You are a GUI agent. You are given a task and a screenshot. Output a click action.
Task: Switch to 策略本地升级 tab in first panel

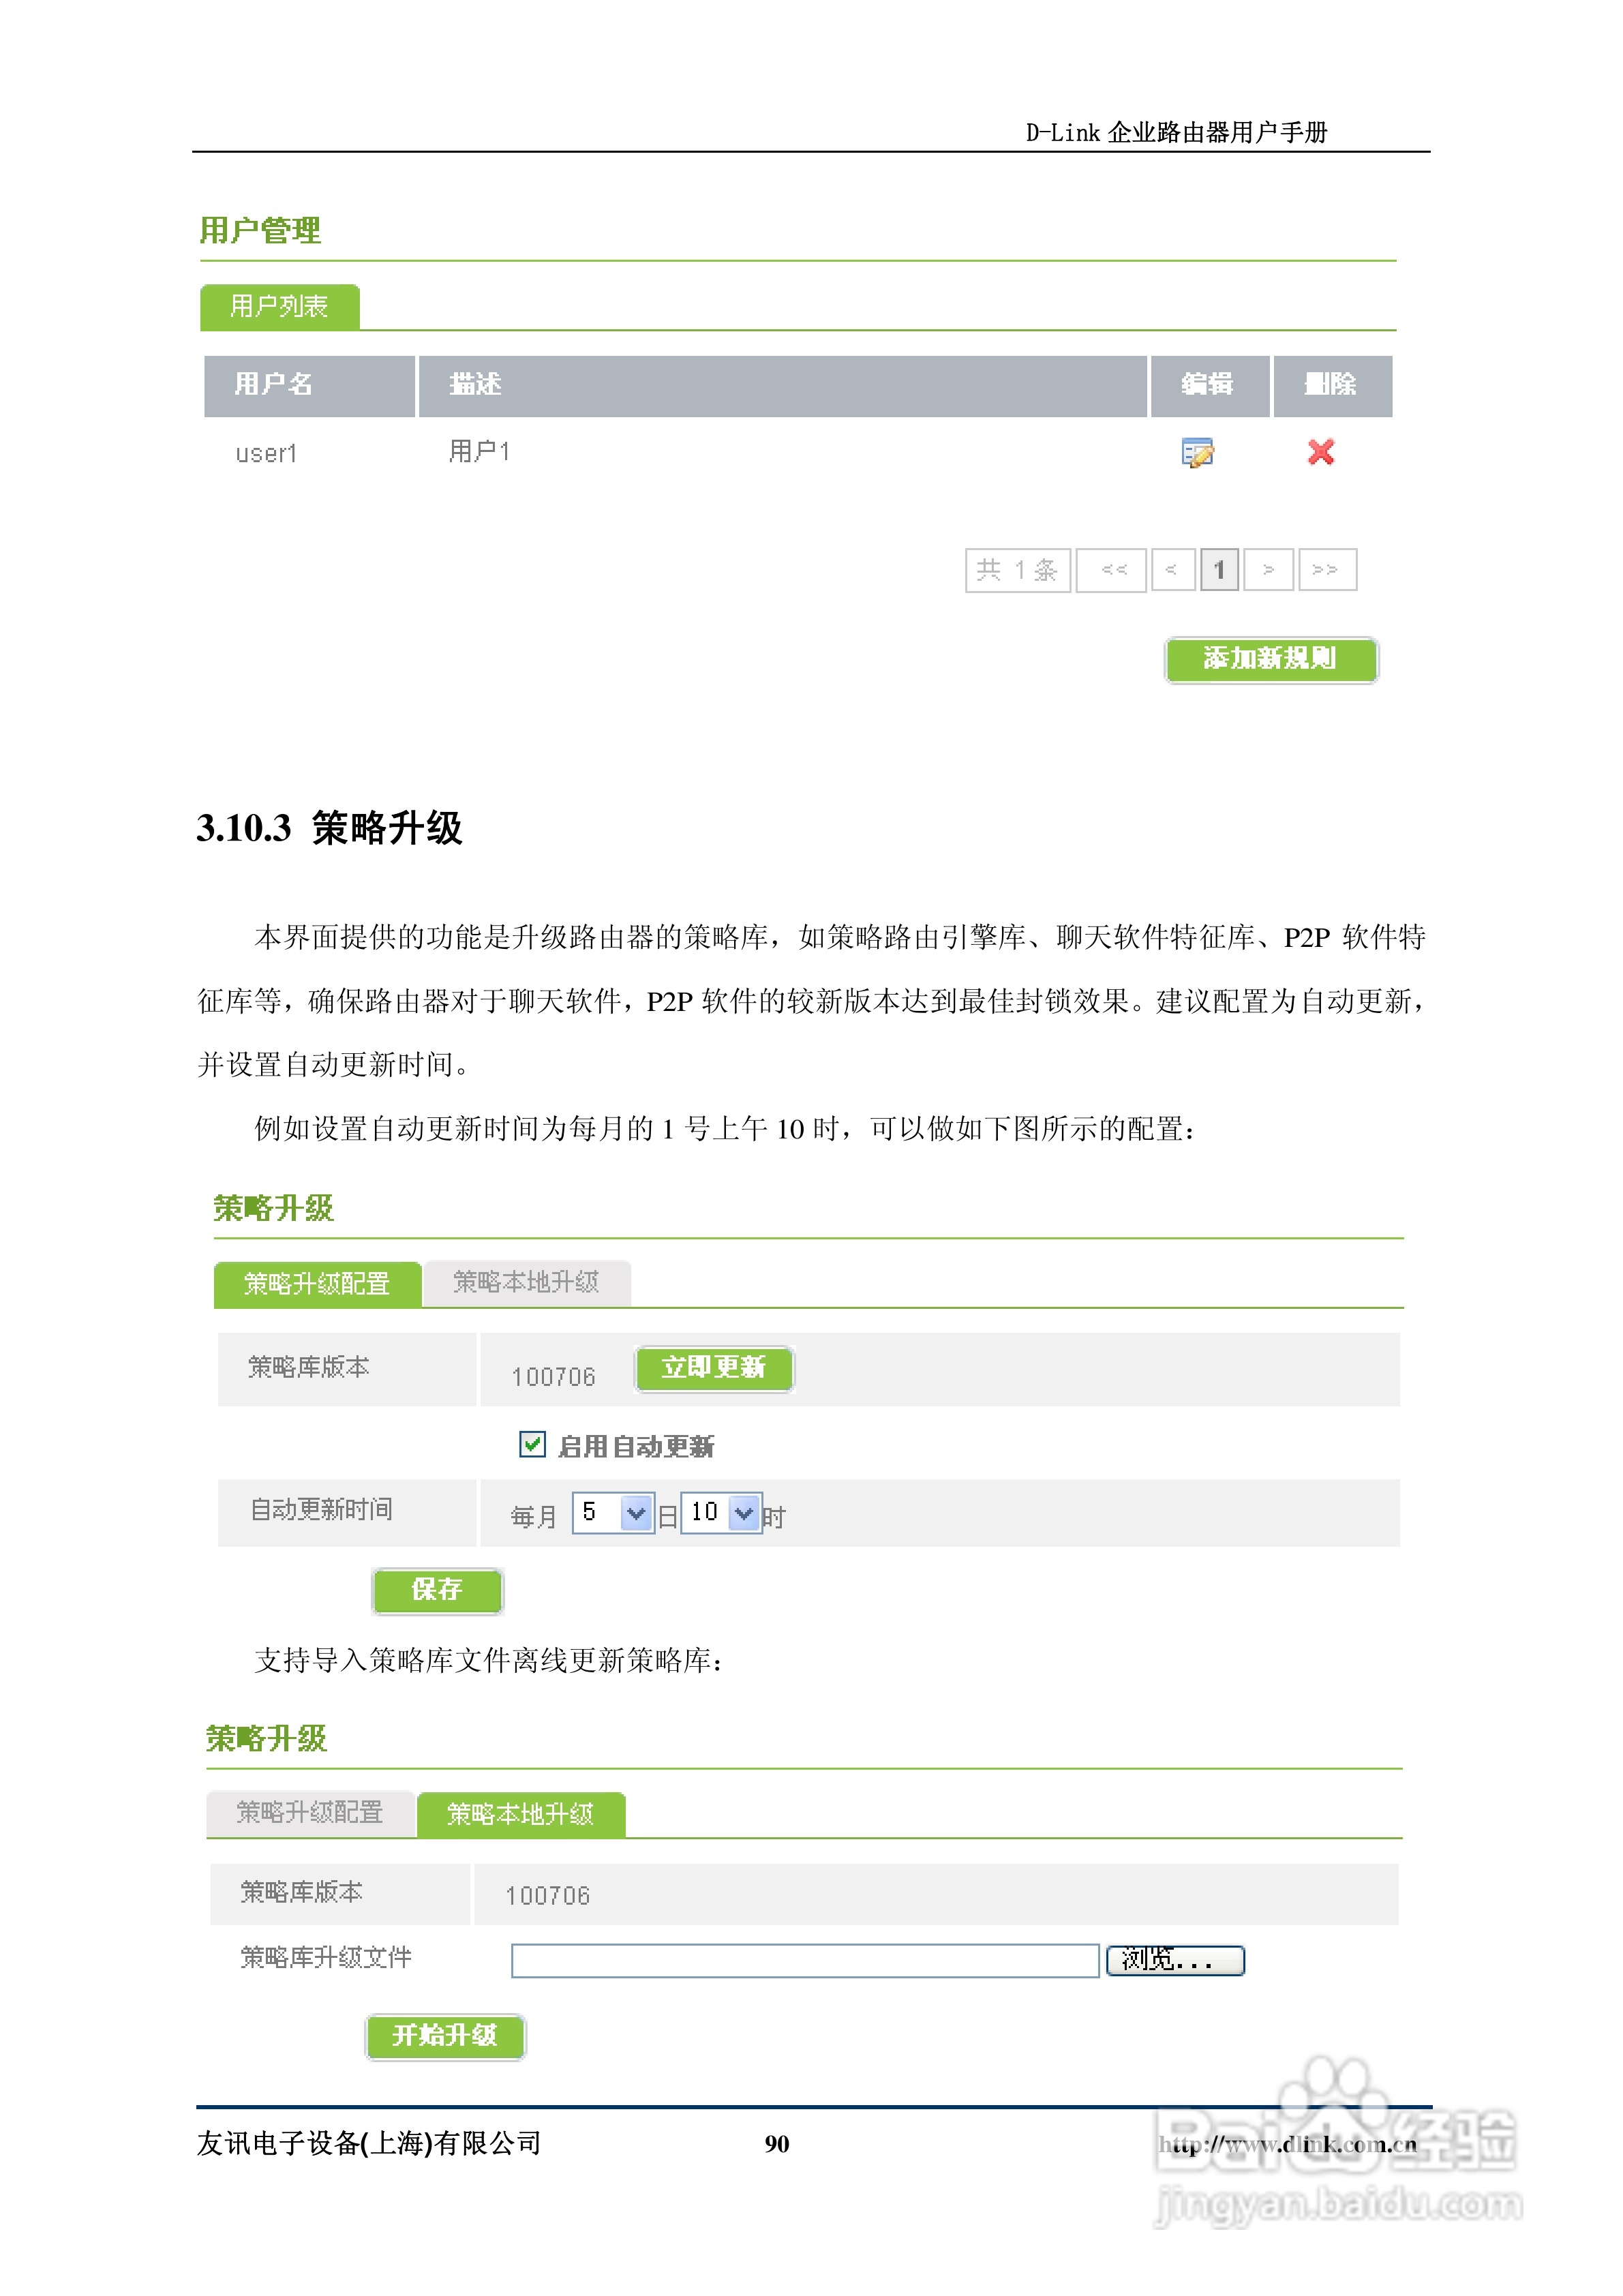(x=526, y=1283)
